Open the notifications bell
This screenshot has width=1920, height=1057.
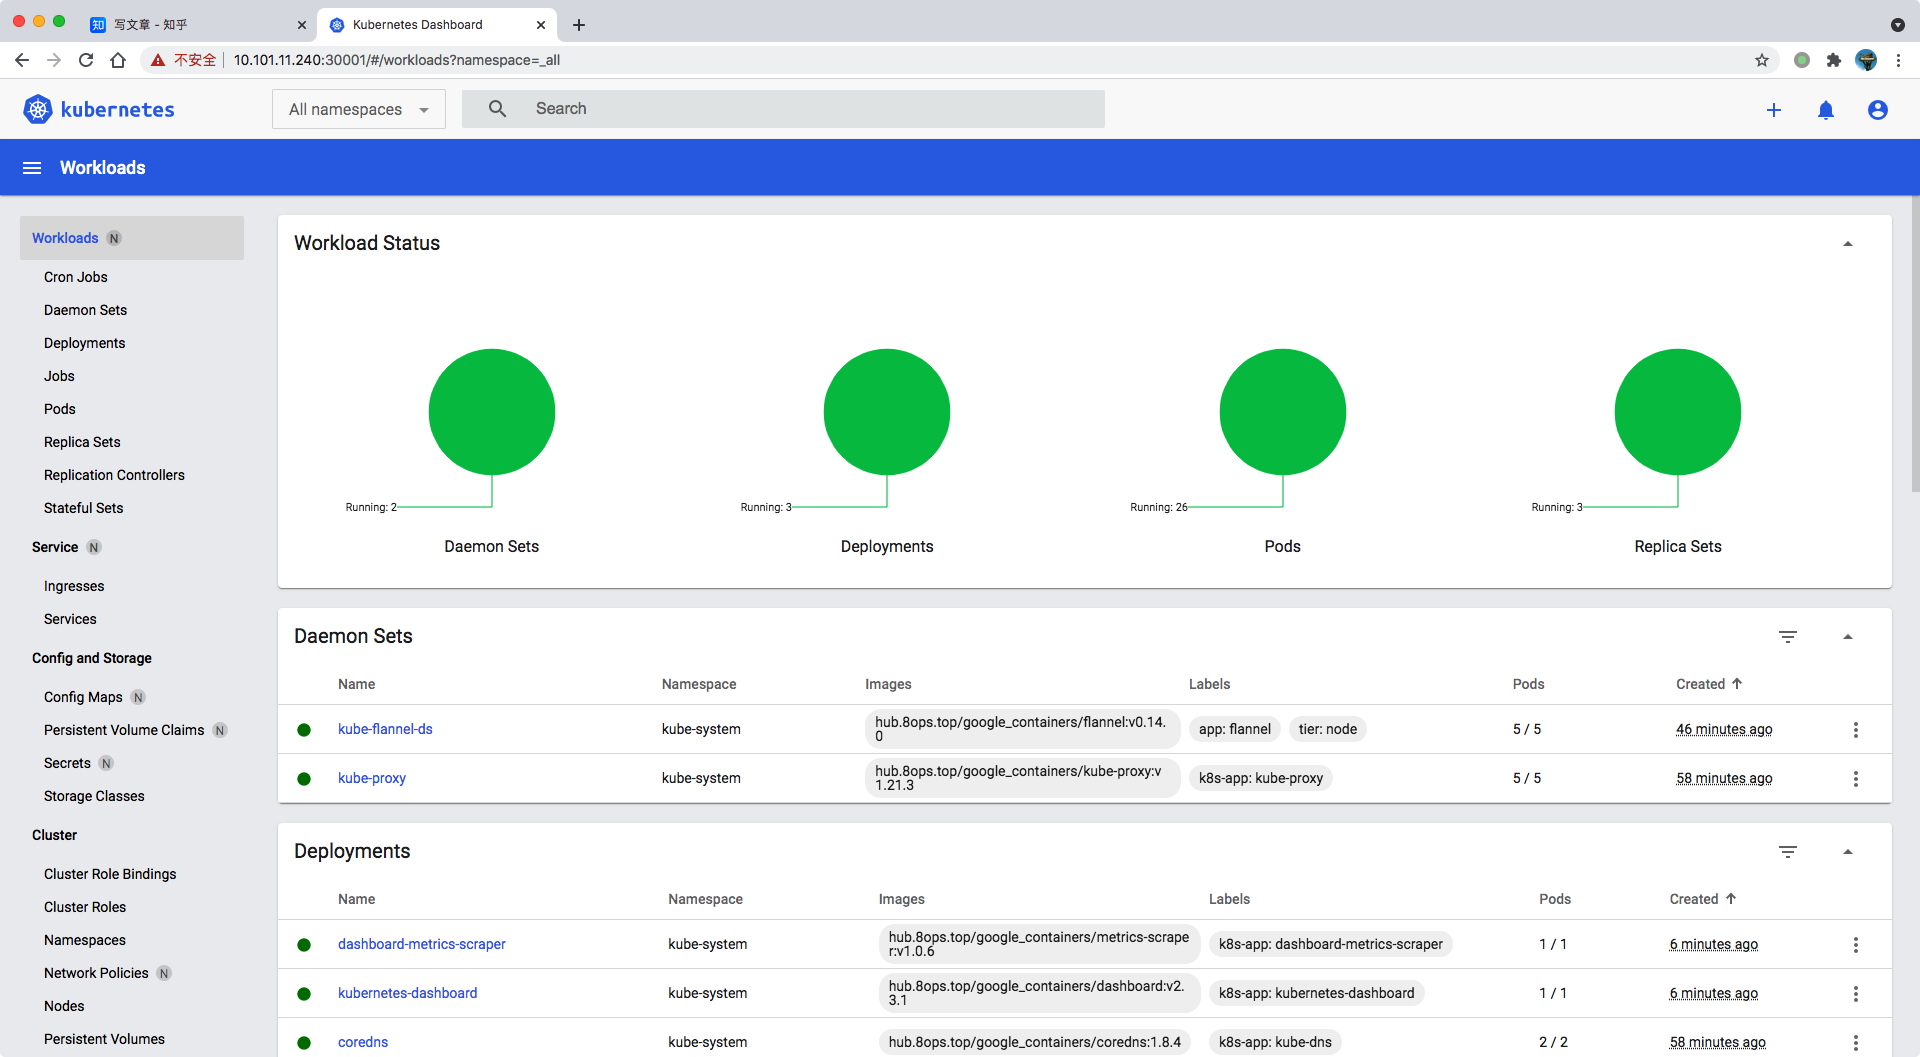(x=1826, y=110)
